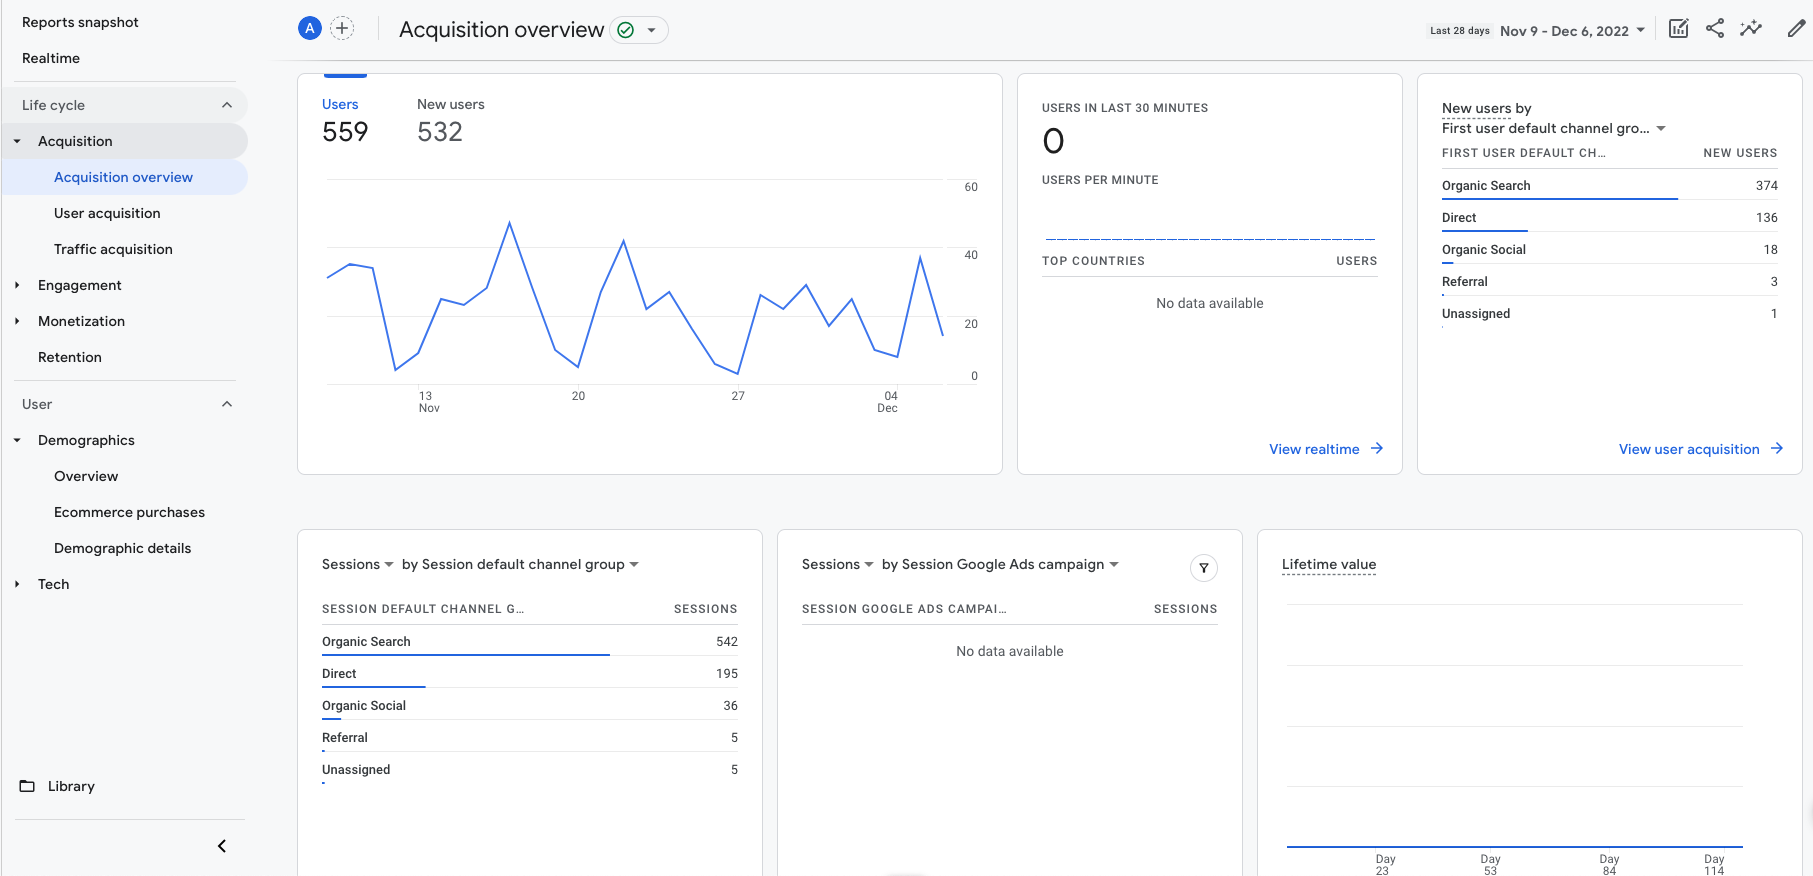Expand the Tech section arrow
This screenshot has width=1813, height=876.
pos(17,584)
